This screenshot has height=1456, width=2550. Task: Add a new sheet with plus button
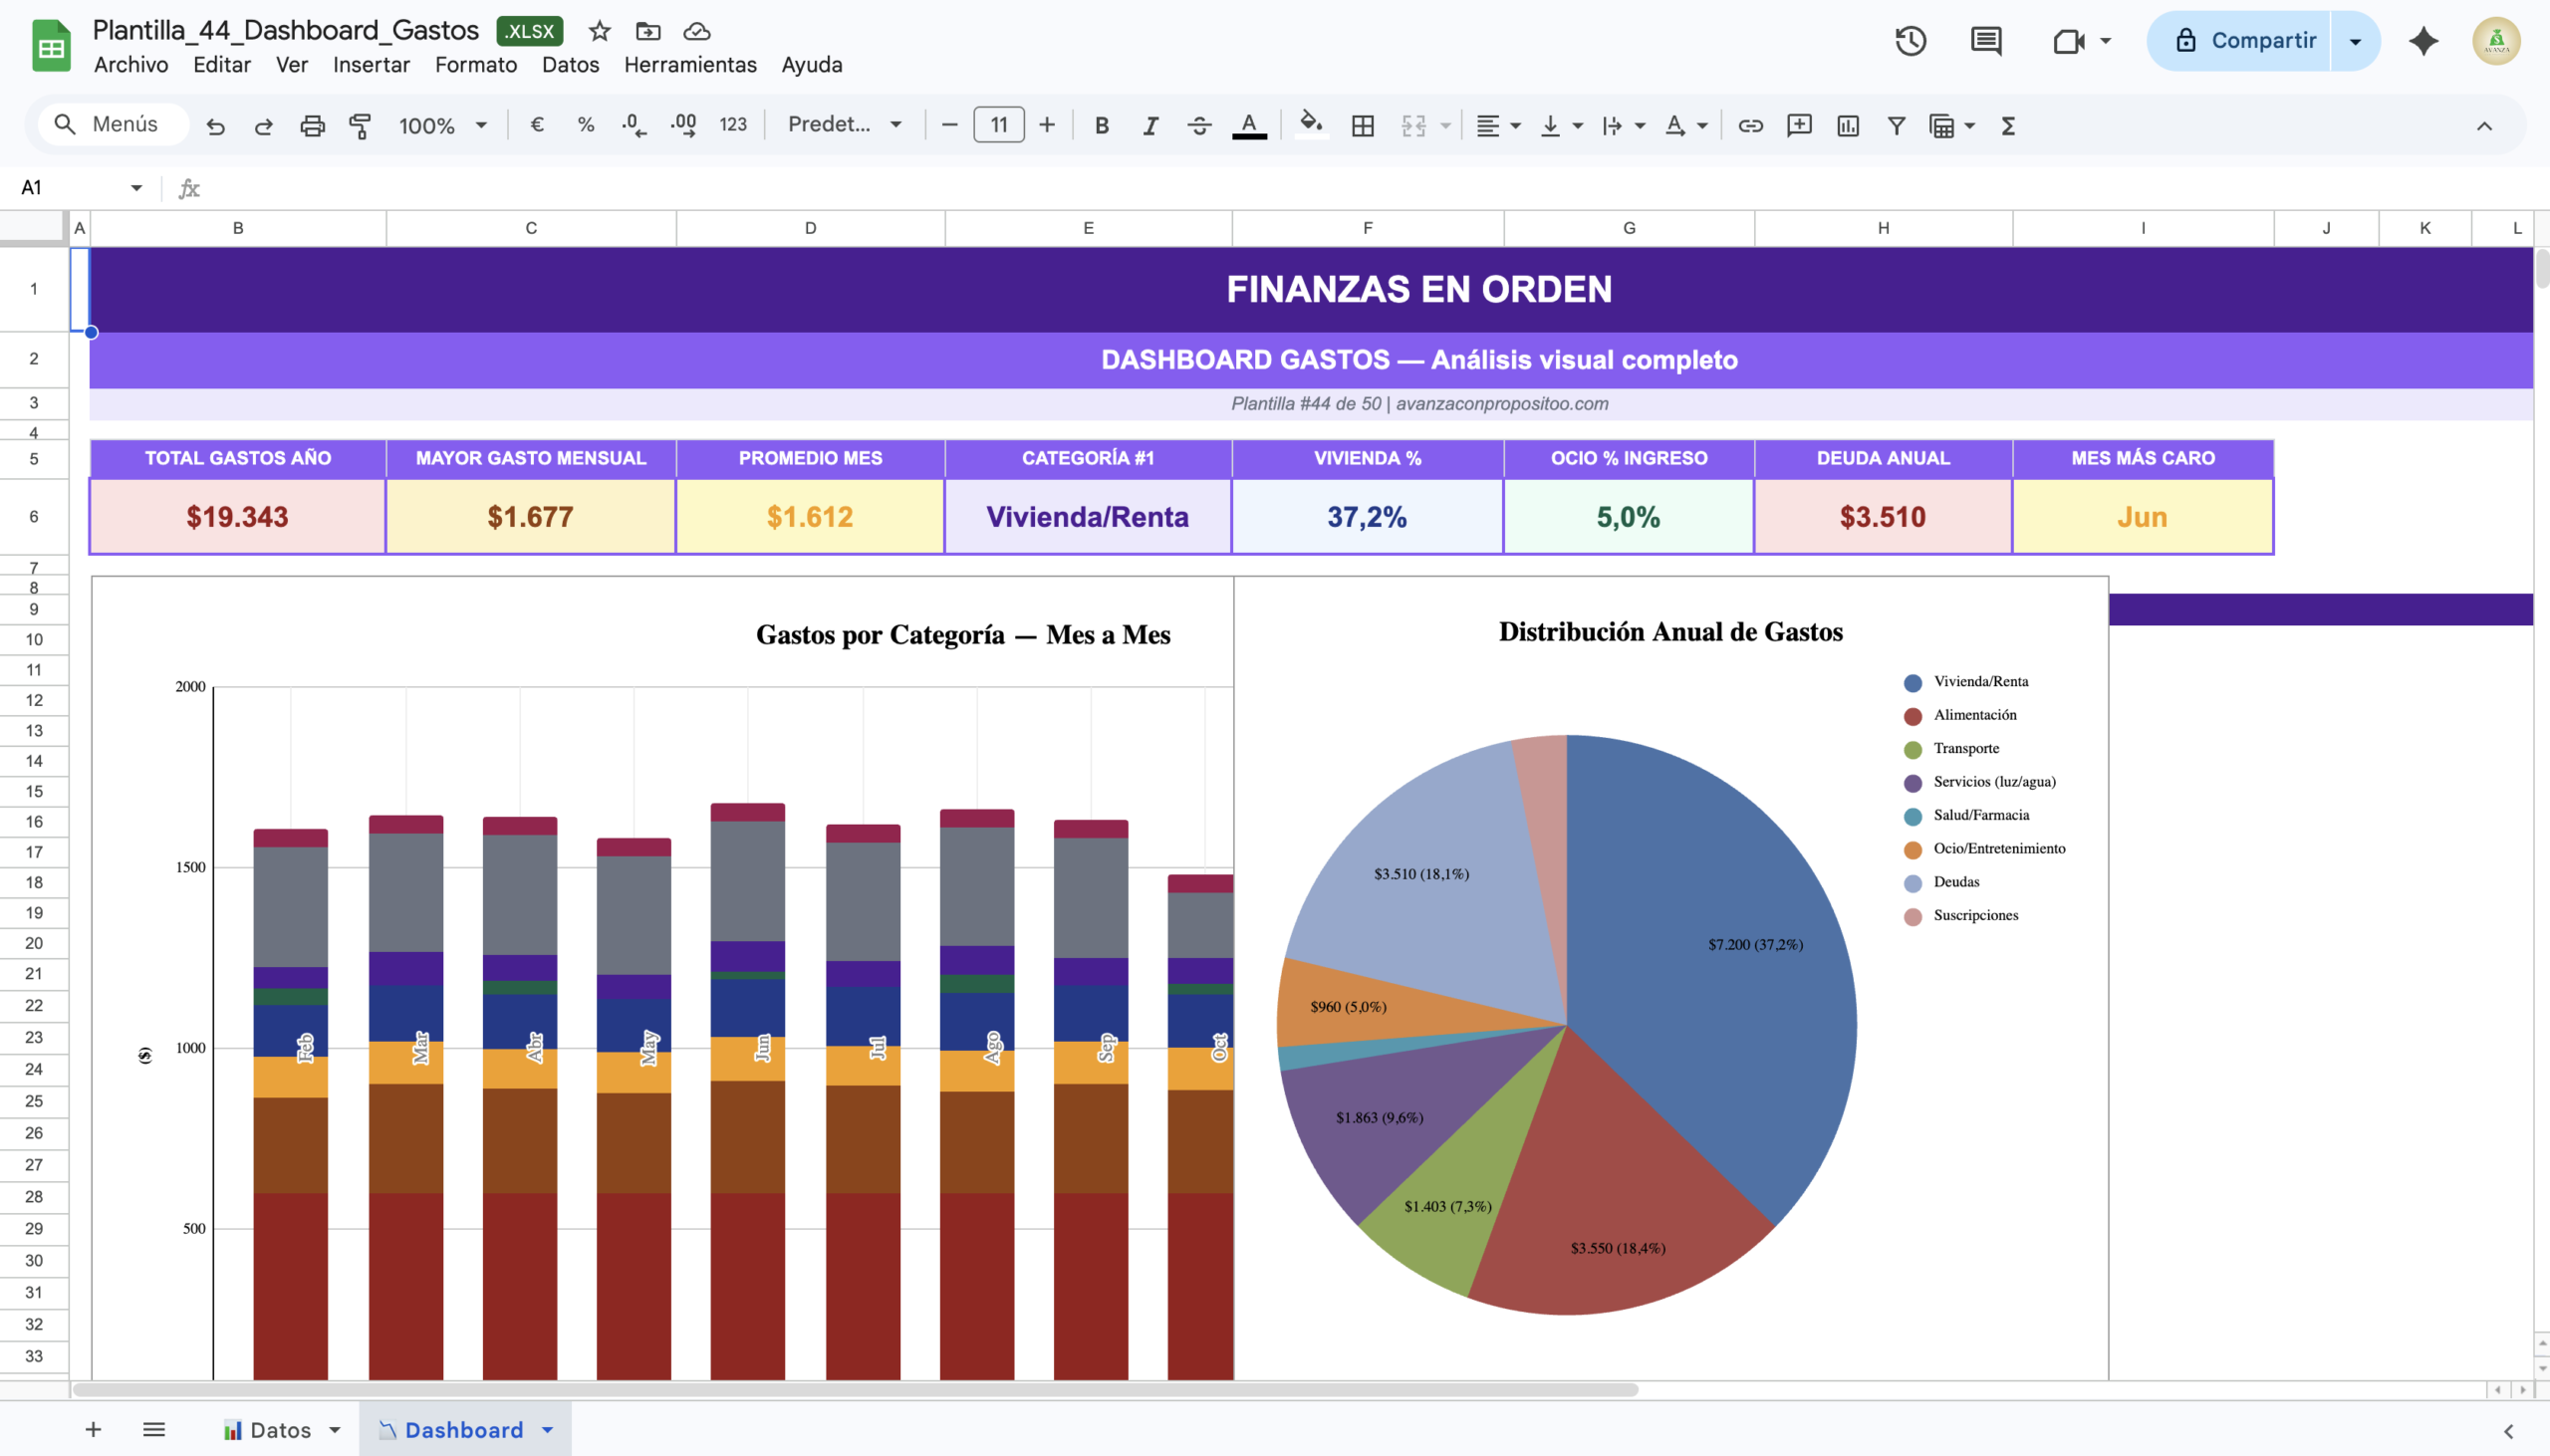click(x=93, y=1430)
